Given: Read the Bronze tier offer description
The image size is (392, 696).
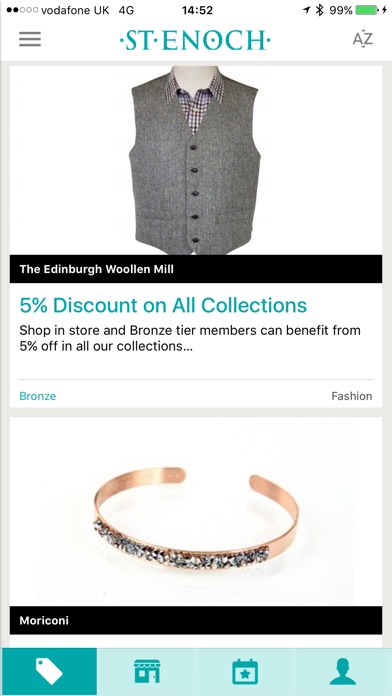Looking at the screenshot, I should click(190, 338).
